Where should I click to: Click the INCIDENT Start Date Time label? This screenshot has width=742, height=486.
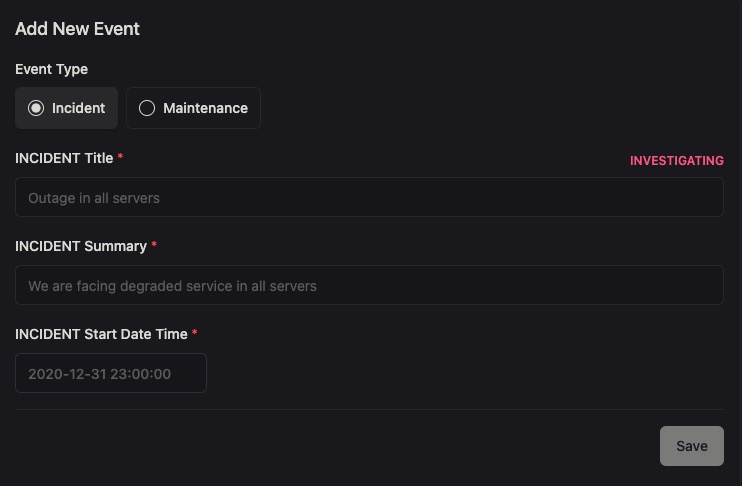click(x=101, y=334)
